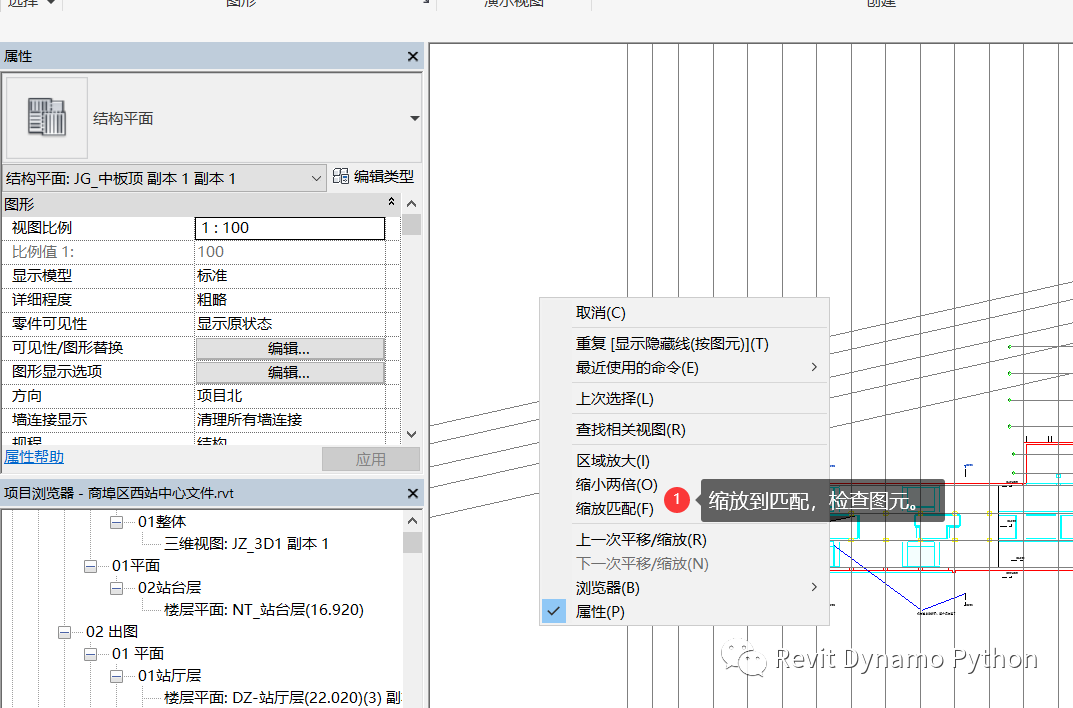The image size is (1073, 708).
Task: Choose 重复 [显示隐藏线(按图元)](T)
Action: [x=684, y=343]
